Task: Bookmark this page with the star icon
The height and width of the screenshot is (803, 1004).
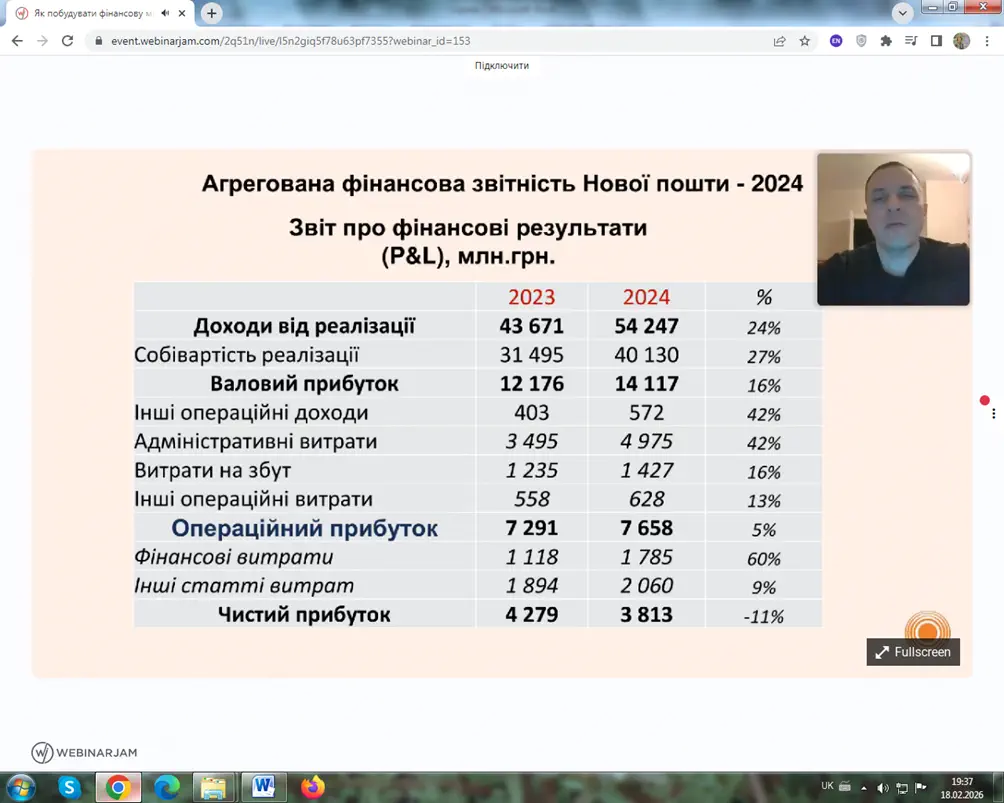Action: coord(805,41)
